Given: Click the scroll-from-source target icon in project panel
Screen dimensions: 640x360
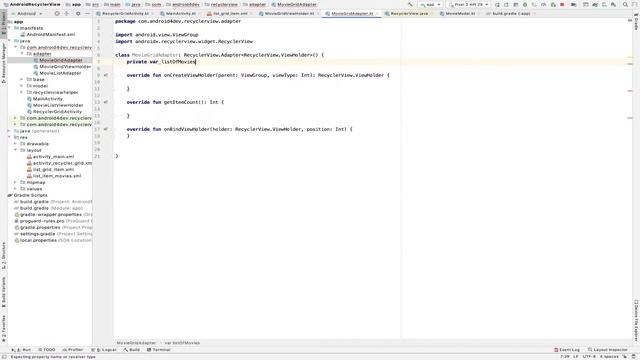Looking at the screenshot, I should (x=57, y=13).
